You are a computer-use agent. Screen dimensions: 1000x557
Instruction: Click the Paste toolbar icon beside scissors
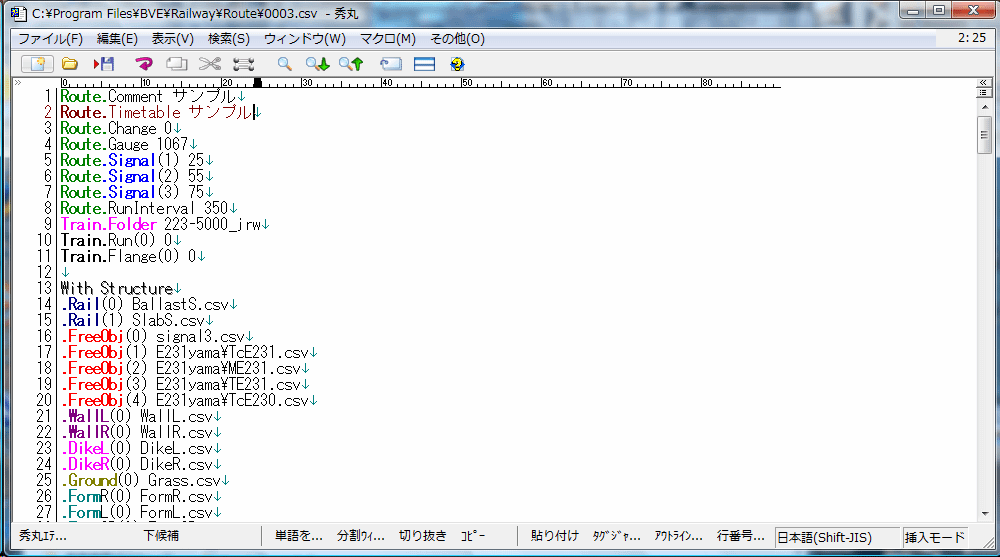(243, 64)
